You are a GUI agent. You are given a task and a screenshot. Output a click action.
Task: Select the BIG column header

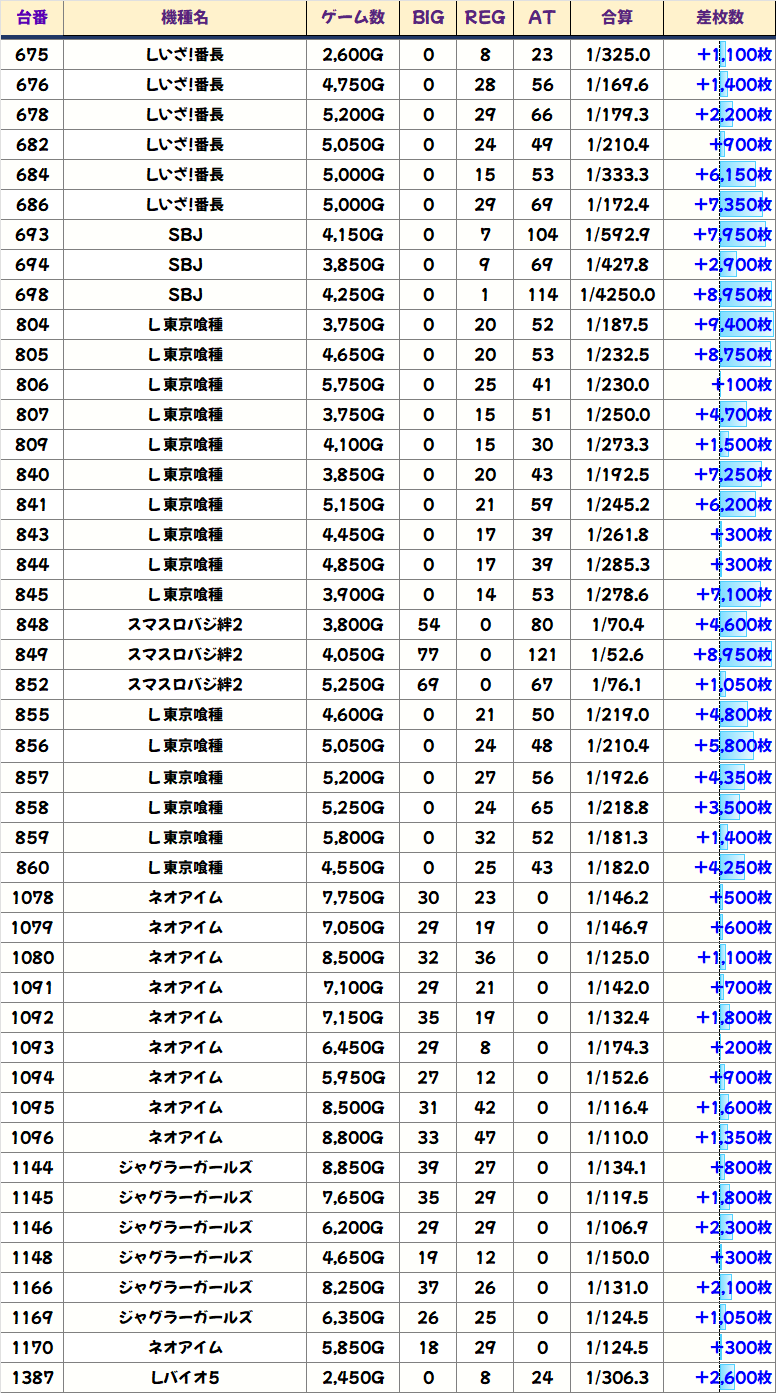click(428, 18)
